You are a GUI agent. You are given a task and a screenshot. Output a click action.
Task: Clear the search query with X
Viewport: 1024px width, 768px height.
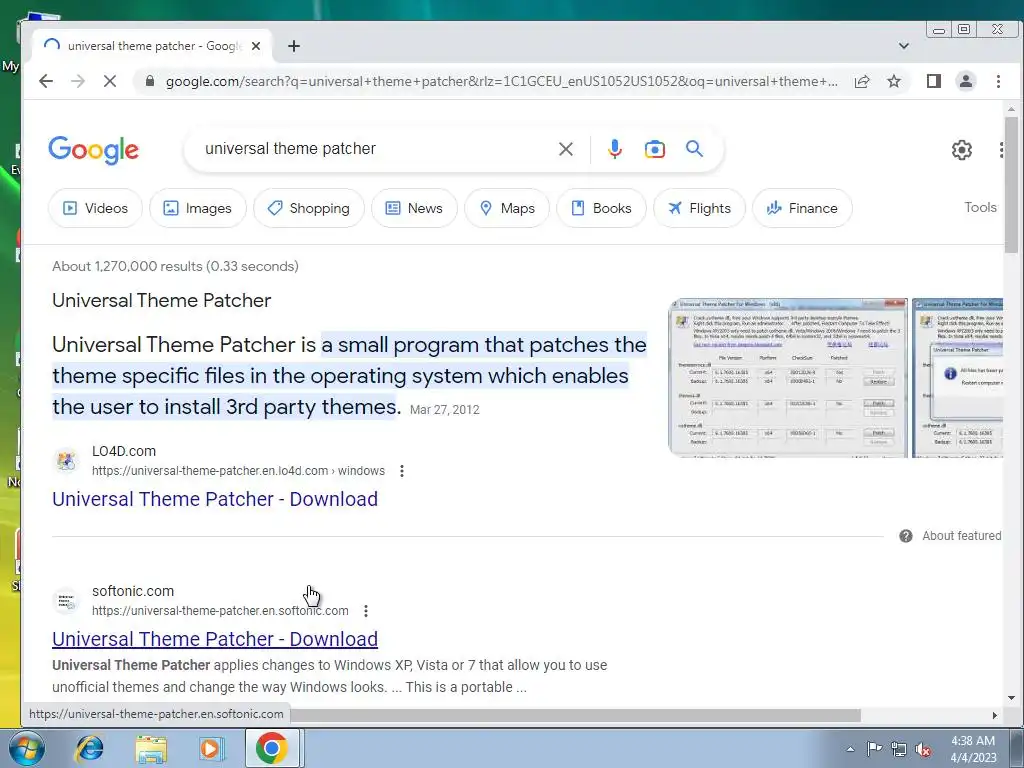pos(566,149)
